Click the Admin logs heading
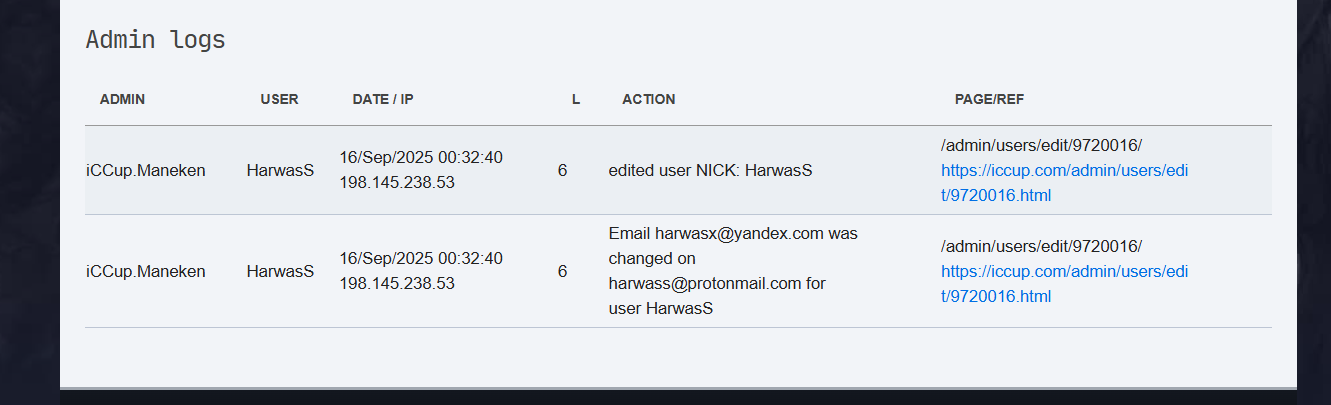 (x=155, y=40)
